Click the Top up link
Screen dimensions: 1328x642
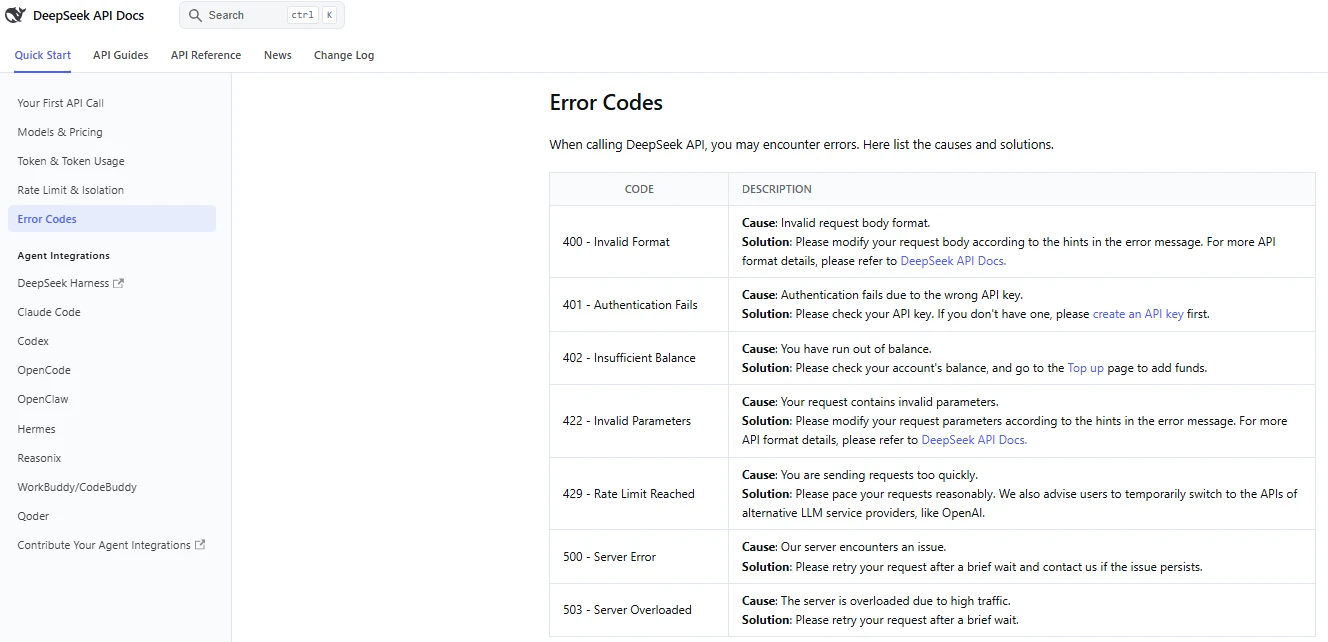click(1086, 368)
